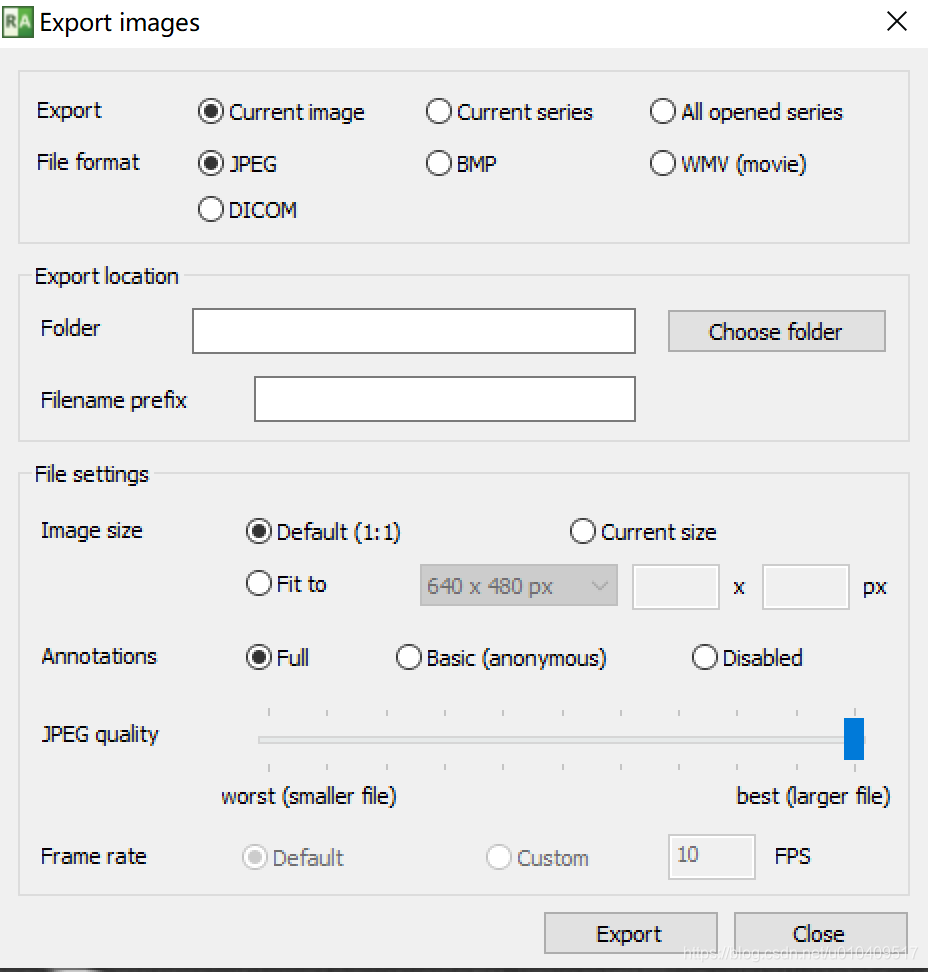Click the Close button

pos(820,934)
